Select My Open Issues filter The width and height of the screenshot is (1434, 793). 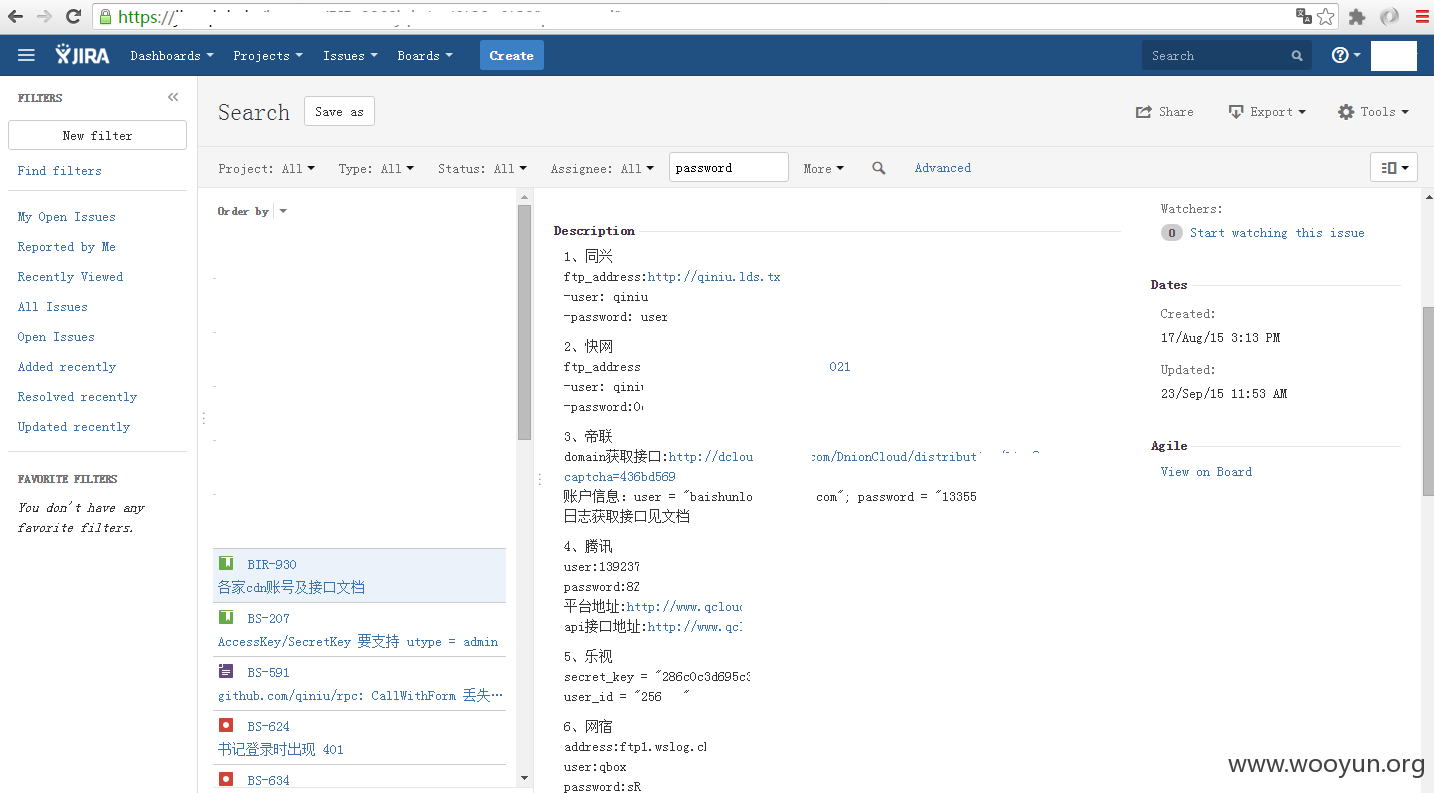pos(66,217)
